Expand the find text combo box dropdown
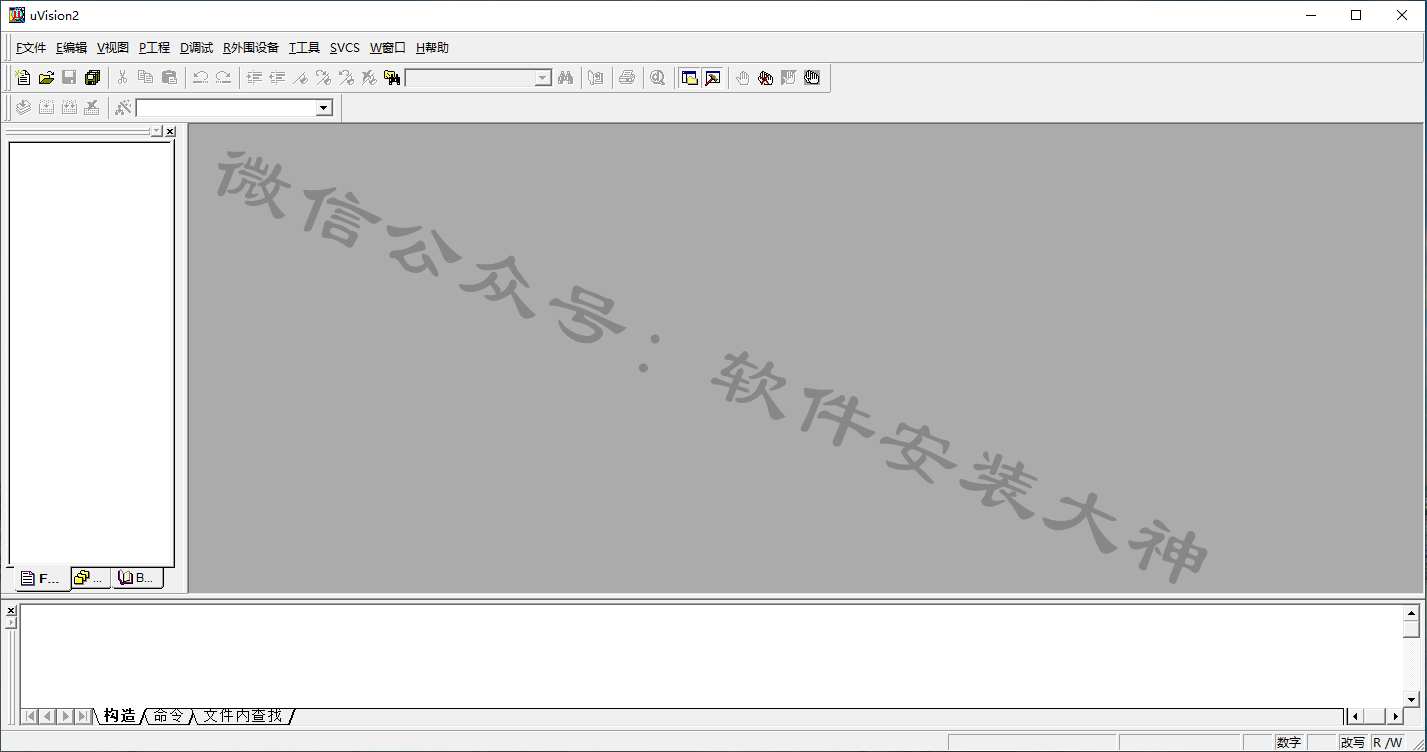 point(543,78)
